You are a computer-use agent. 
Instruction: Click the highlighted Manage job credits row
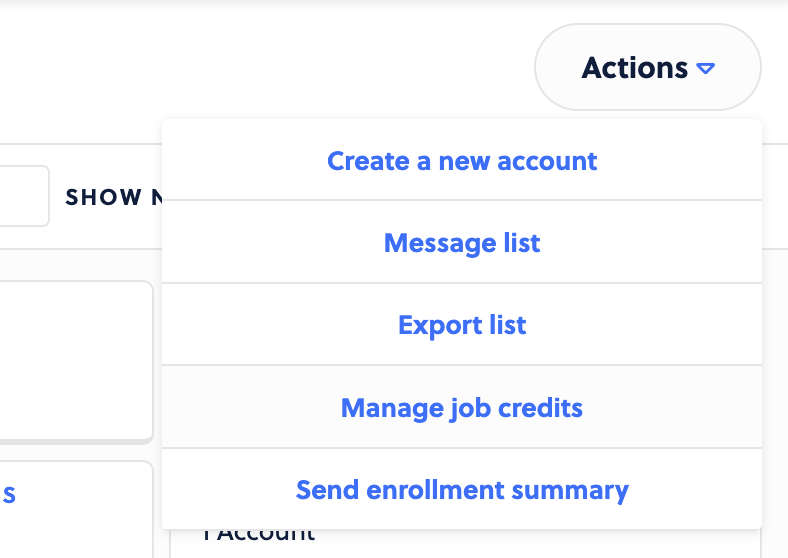tap(462, 407)
